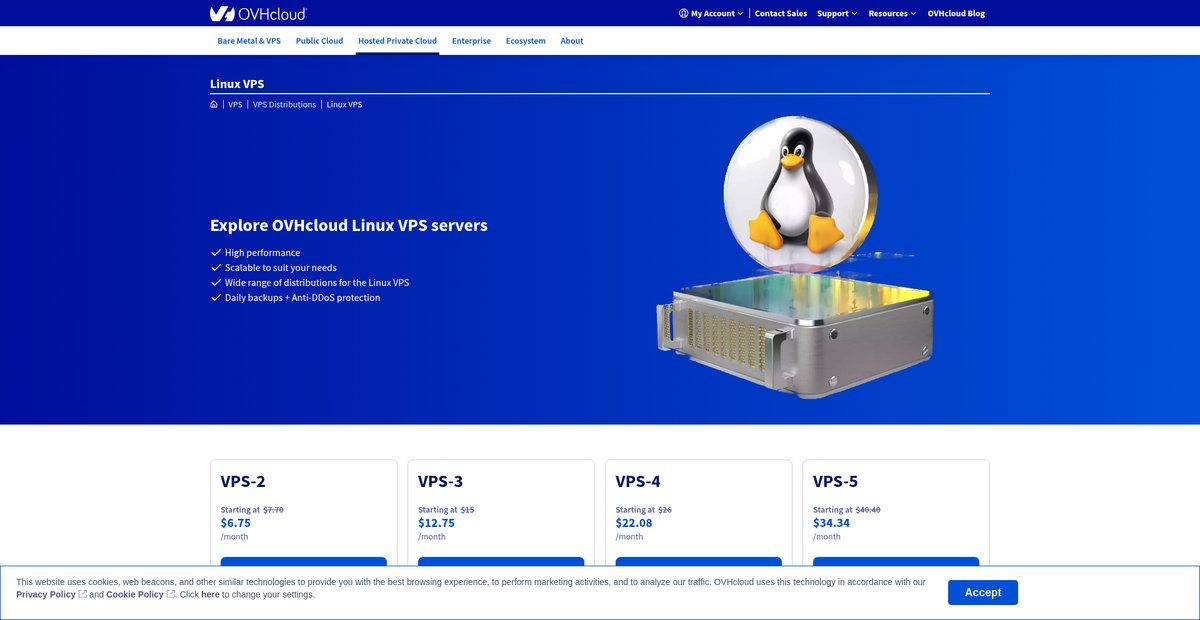Click the VPS-4 plan title
Viewport: 1200px width, 620px height.
[638, 481]
